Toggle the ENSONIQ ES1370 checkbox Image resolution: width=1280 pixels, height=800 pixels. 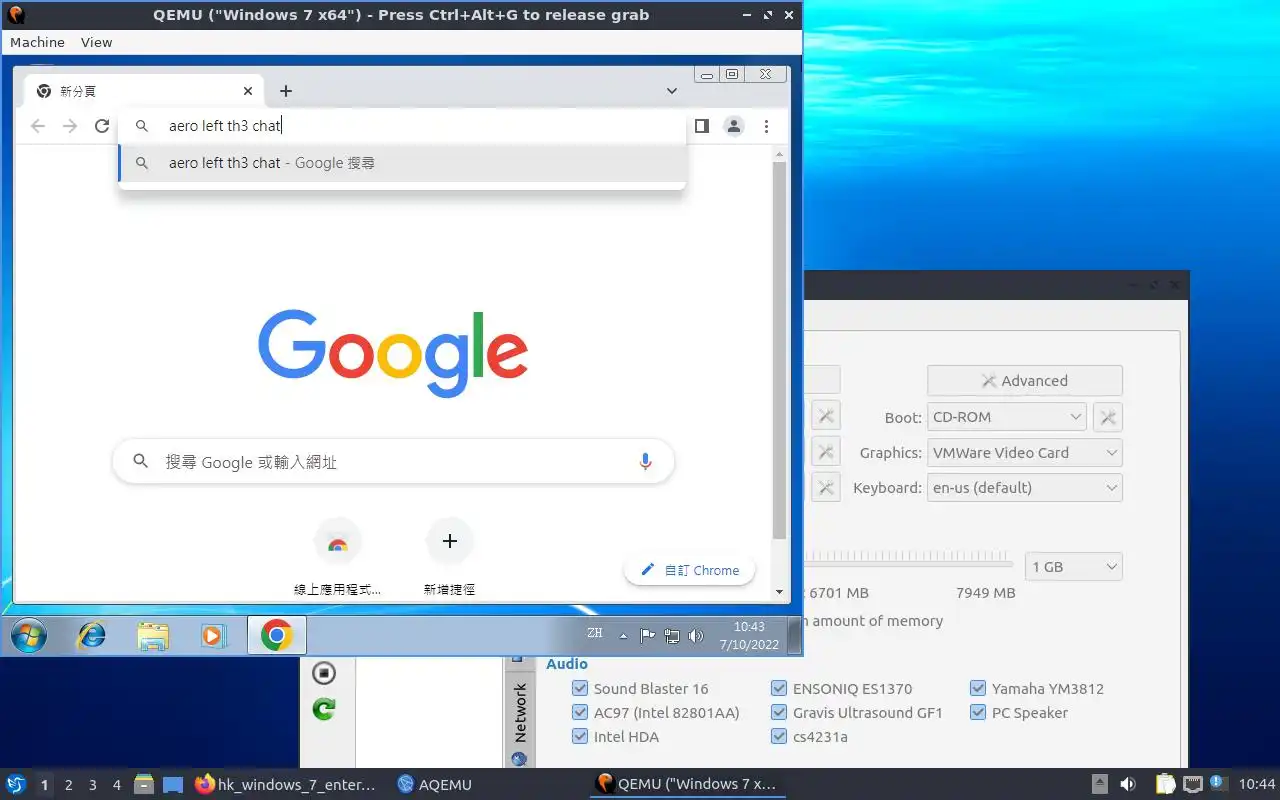coord(779,688)
